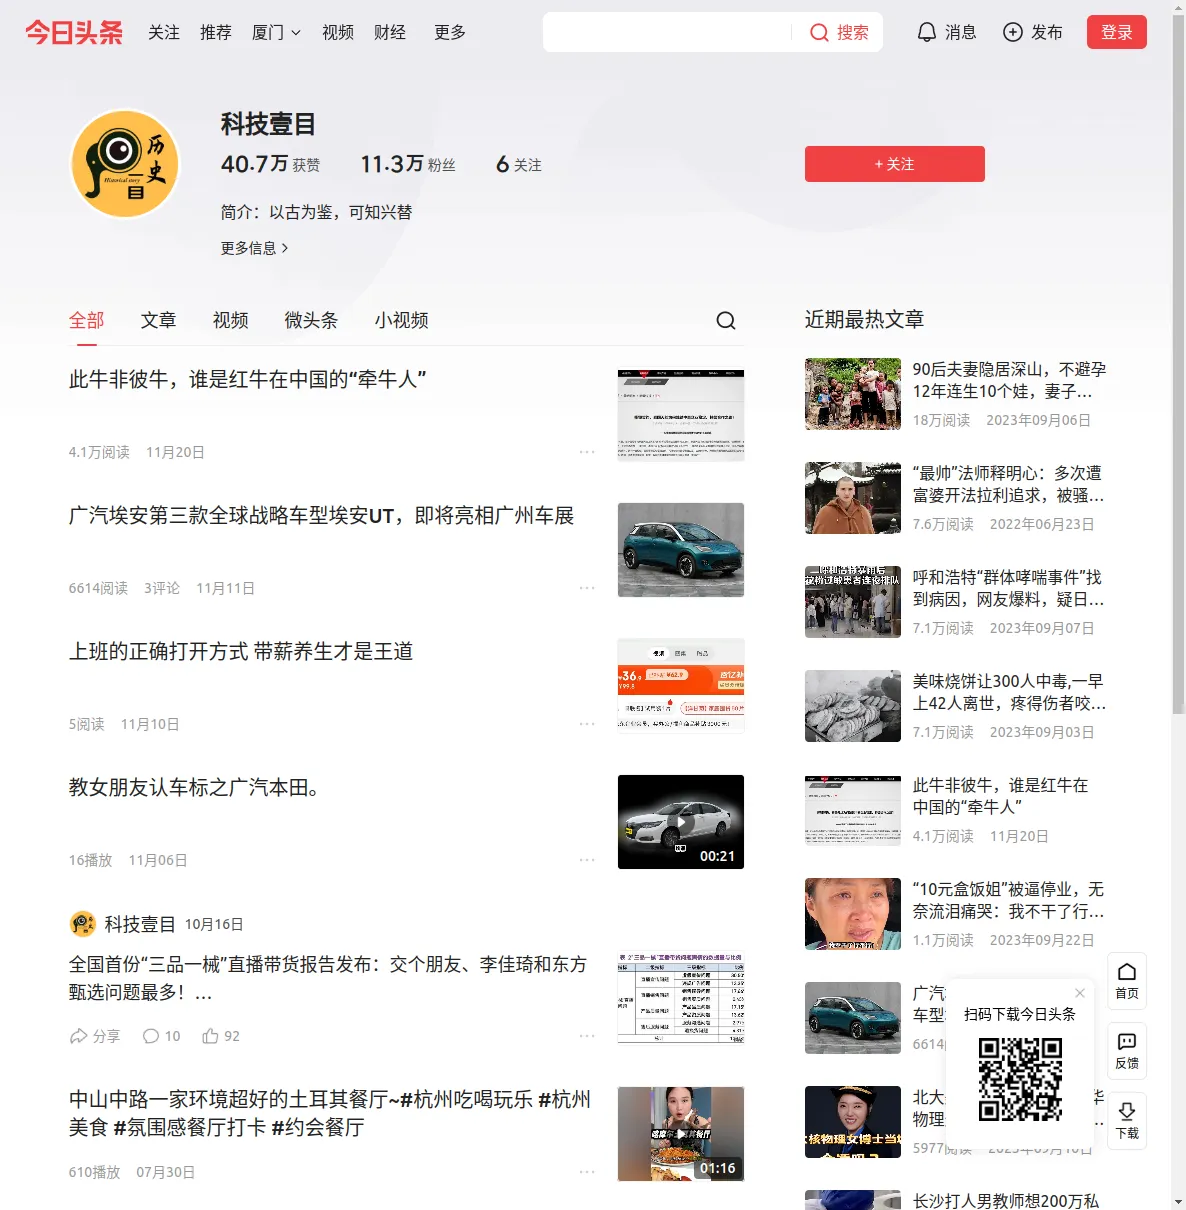Click thumbnail of 90后夫妻 family photo
Image resolution: width=1186 pixels, height=1210 pixels.
[x=853, y=394]
